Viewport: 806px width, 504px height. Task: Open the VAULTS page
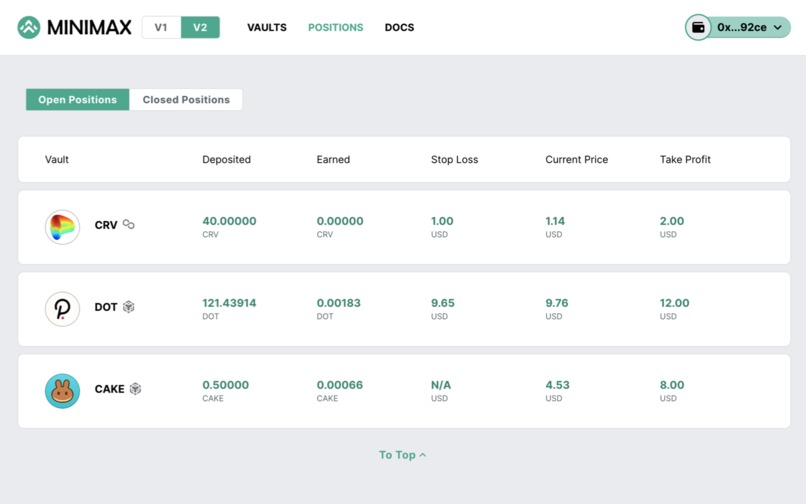pos(267,27)
